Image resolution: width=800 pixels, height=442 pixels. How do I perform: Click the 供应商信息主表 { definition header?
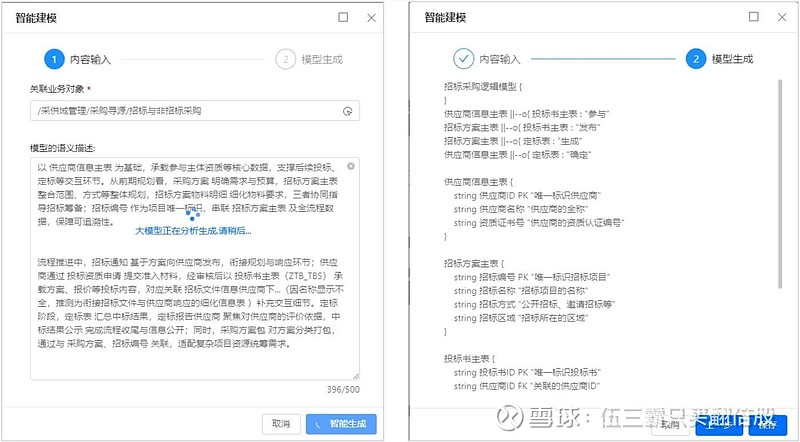point(479,182)
